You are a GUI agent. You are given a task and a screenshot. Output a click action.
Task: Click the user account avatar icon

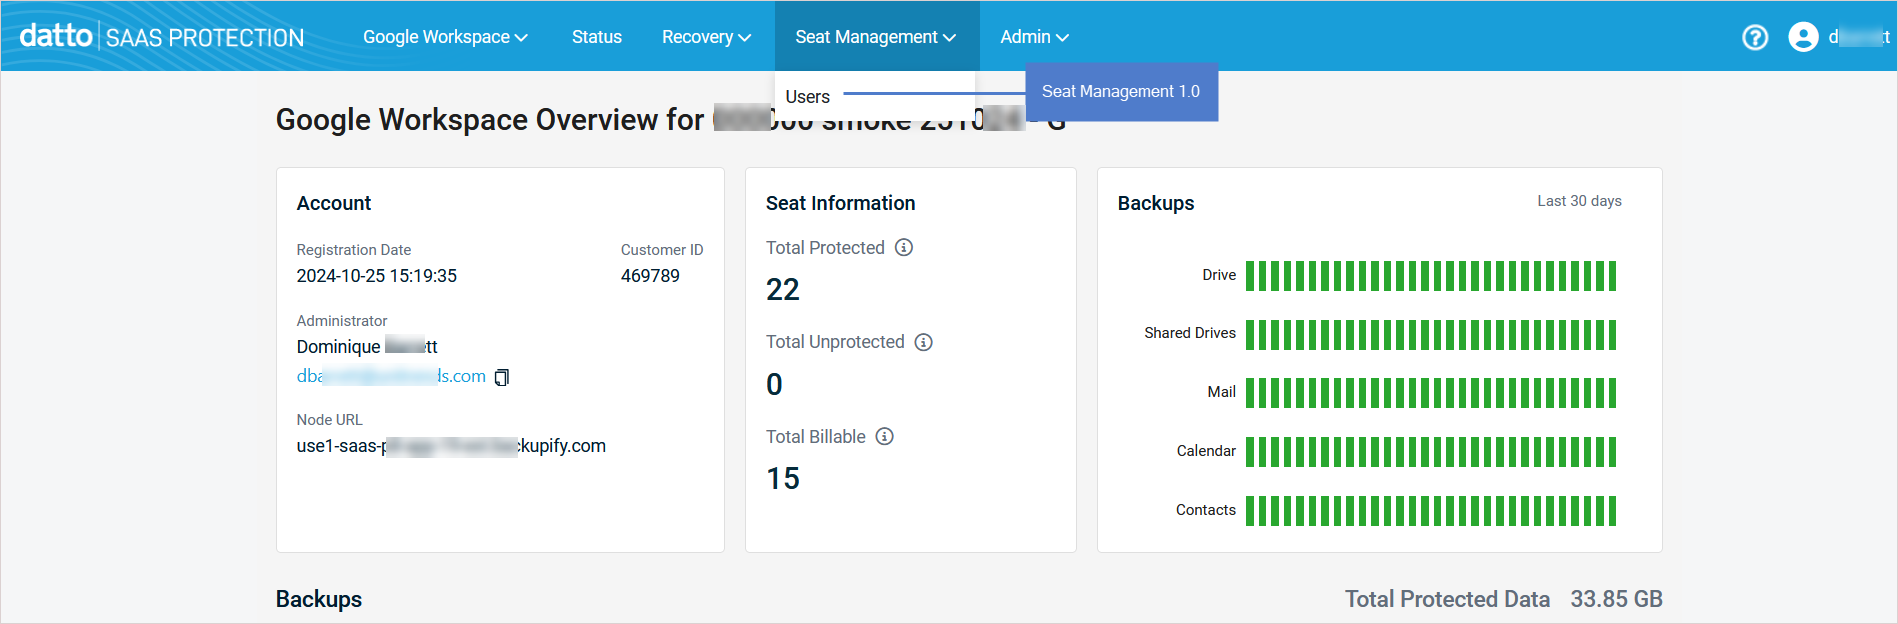point(1803,37)
